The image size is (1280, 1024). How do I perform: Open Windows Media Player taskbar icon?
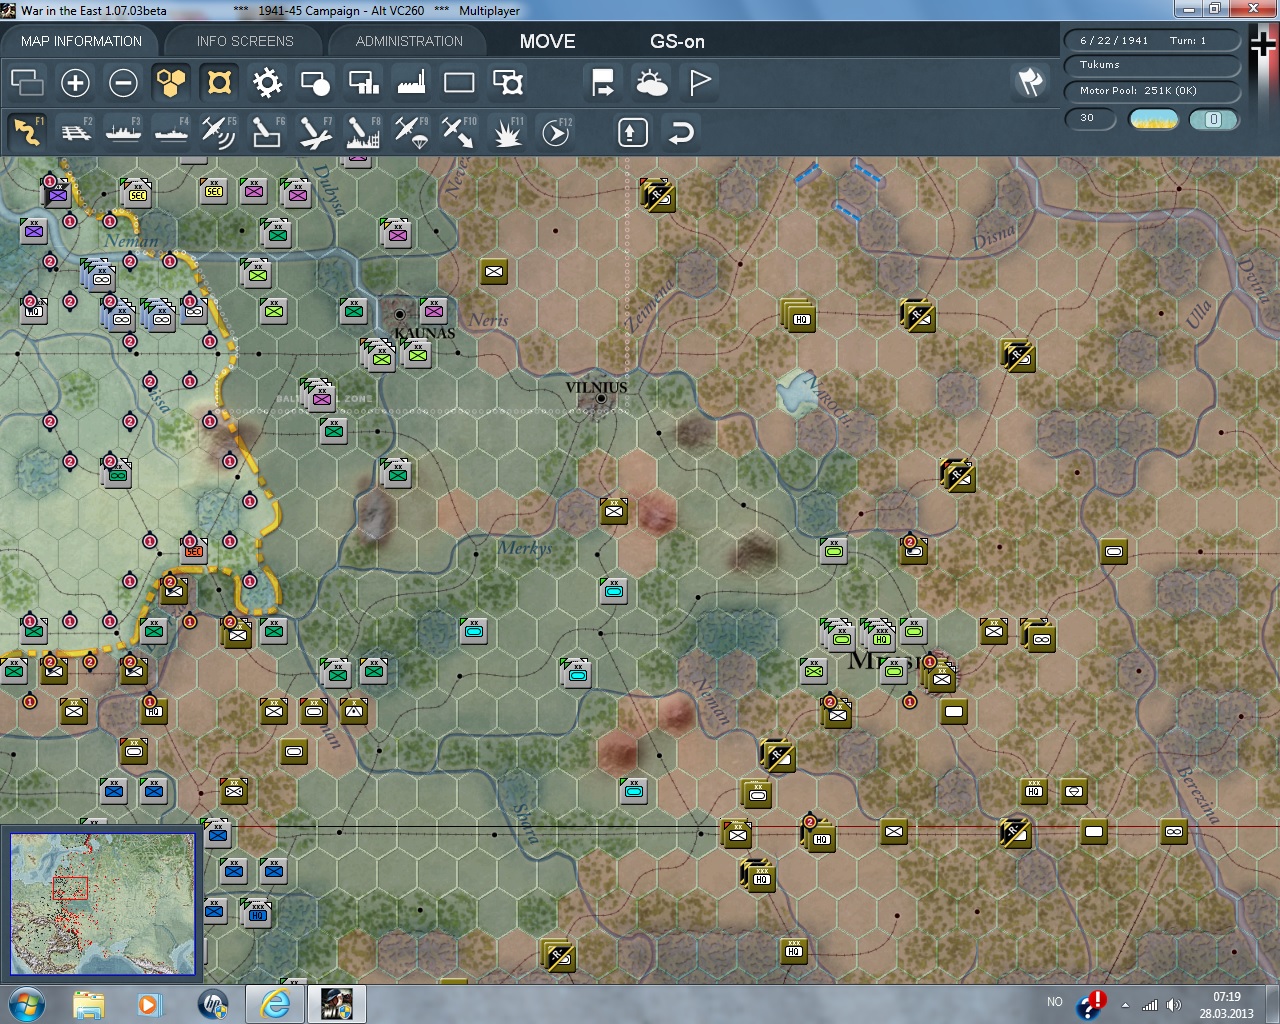(x=149, y=1004)
